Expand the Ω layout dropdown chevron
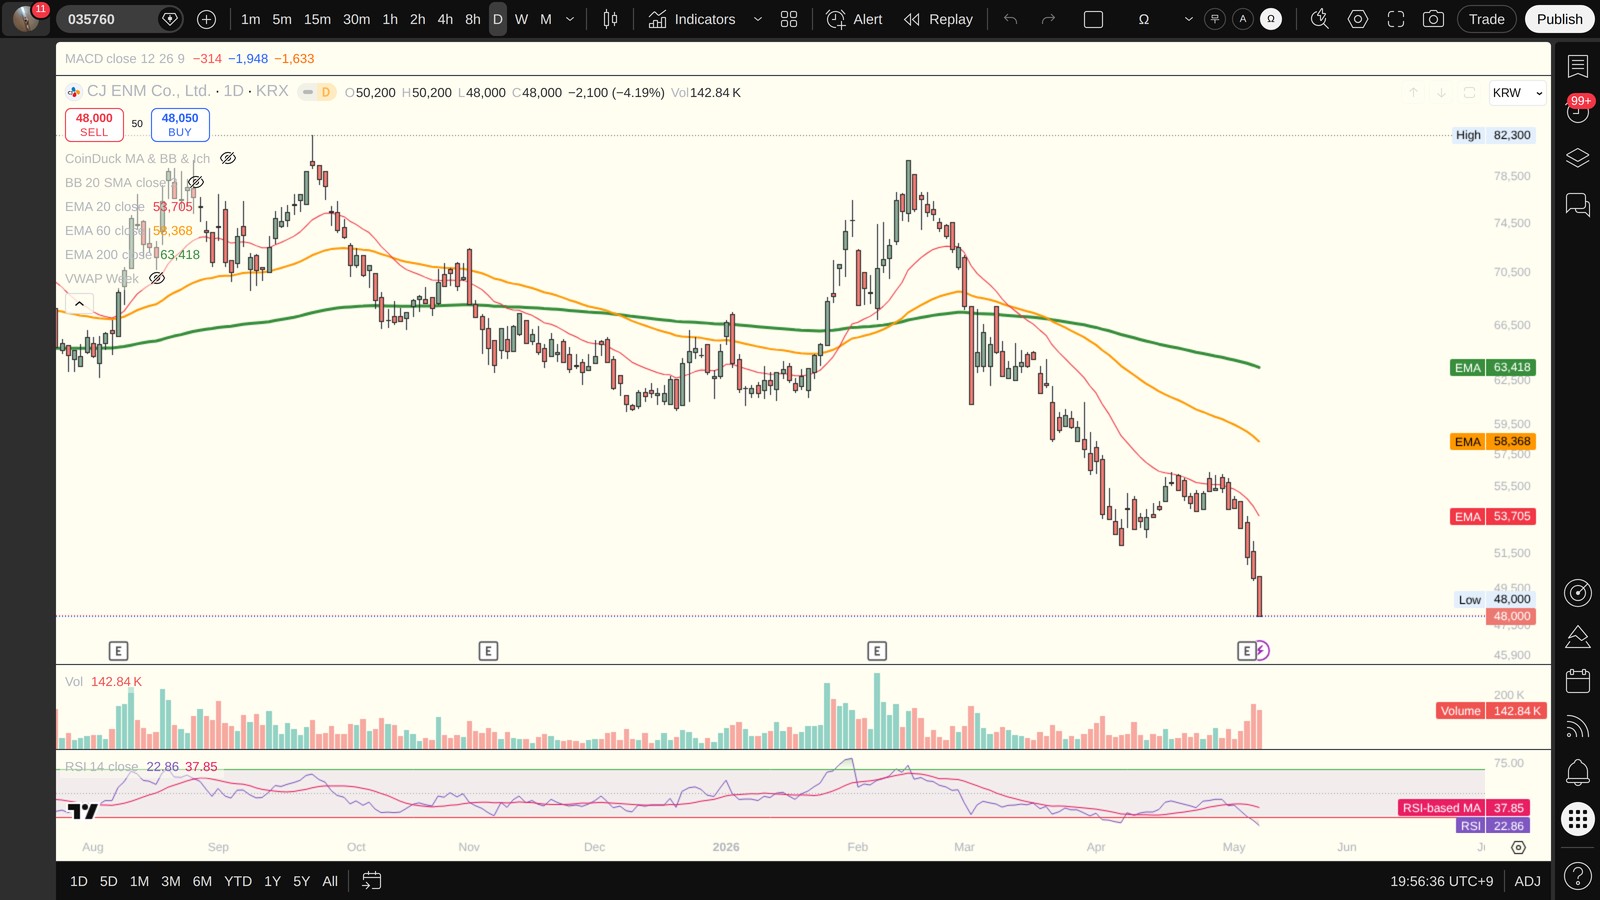The height and width of the screenshot is (900, 1600). coord(1188,19)
